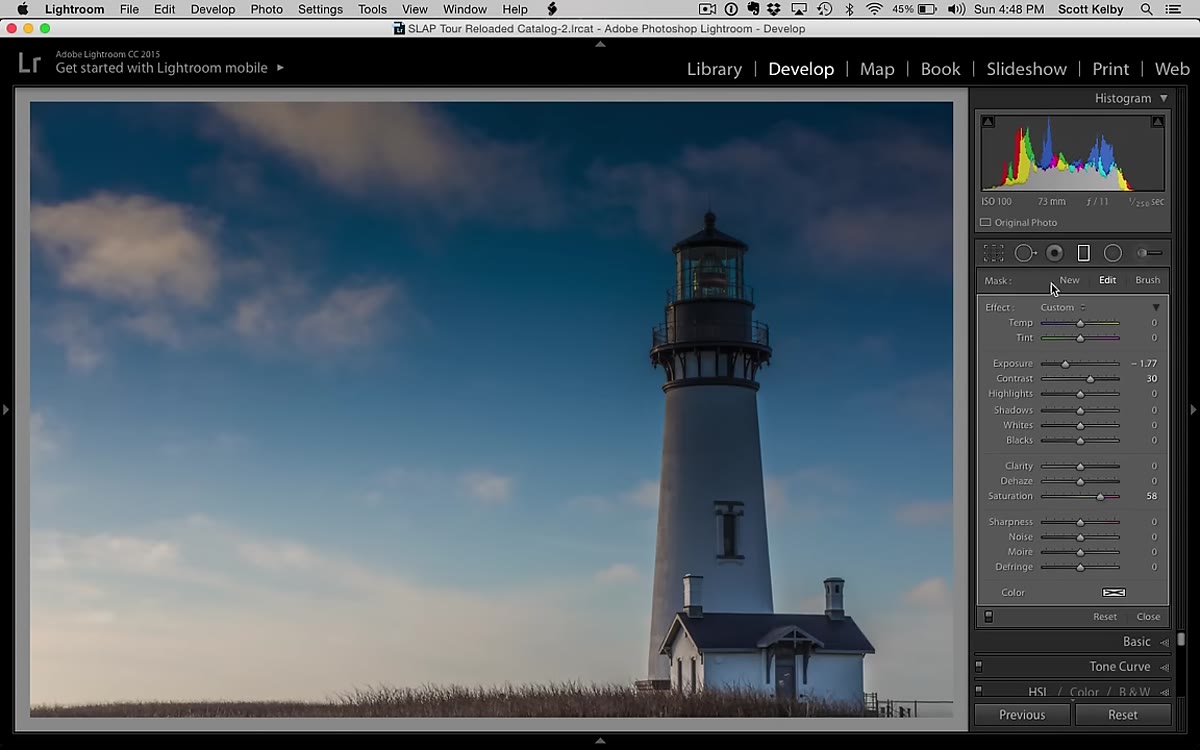
Task: Click Close in graduated filter panel
Action: click(1148, 616)
